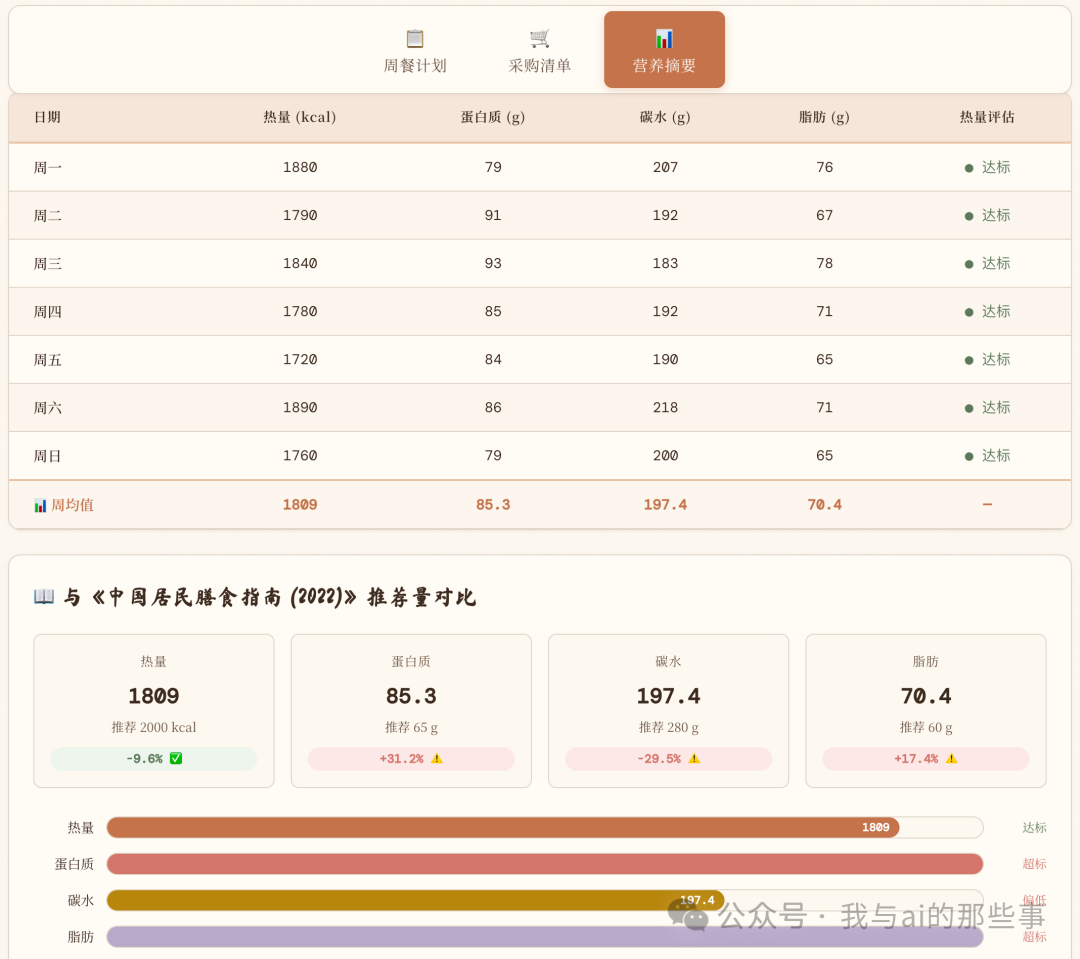
Task: Click the 达标 status in 周一 row
Action: coord(988,167)
